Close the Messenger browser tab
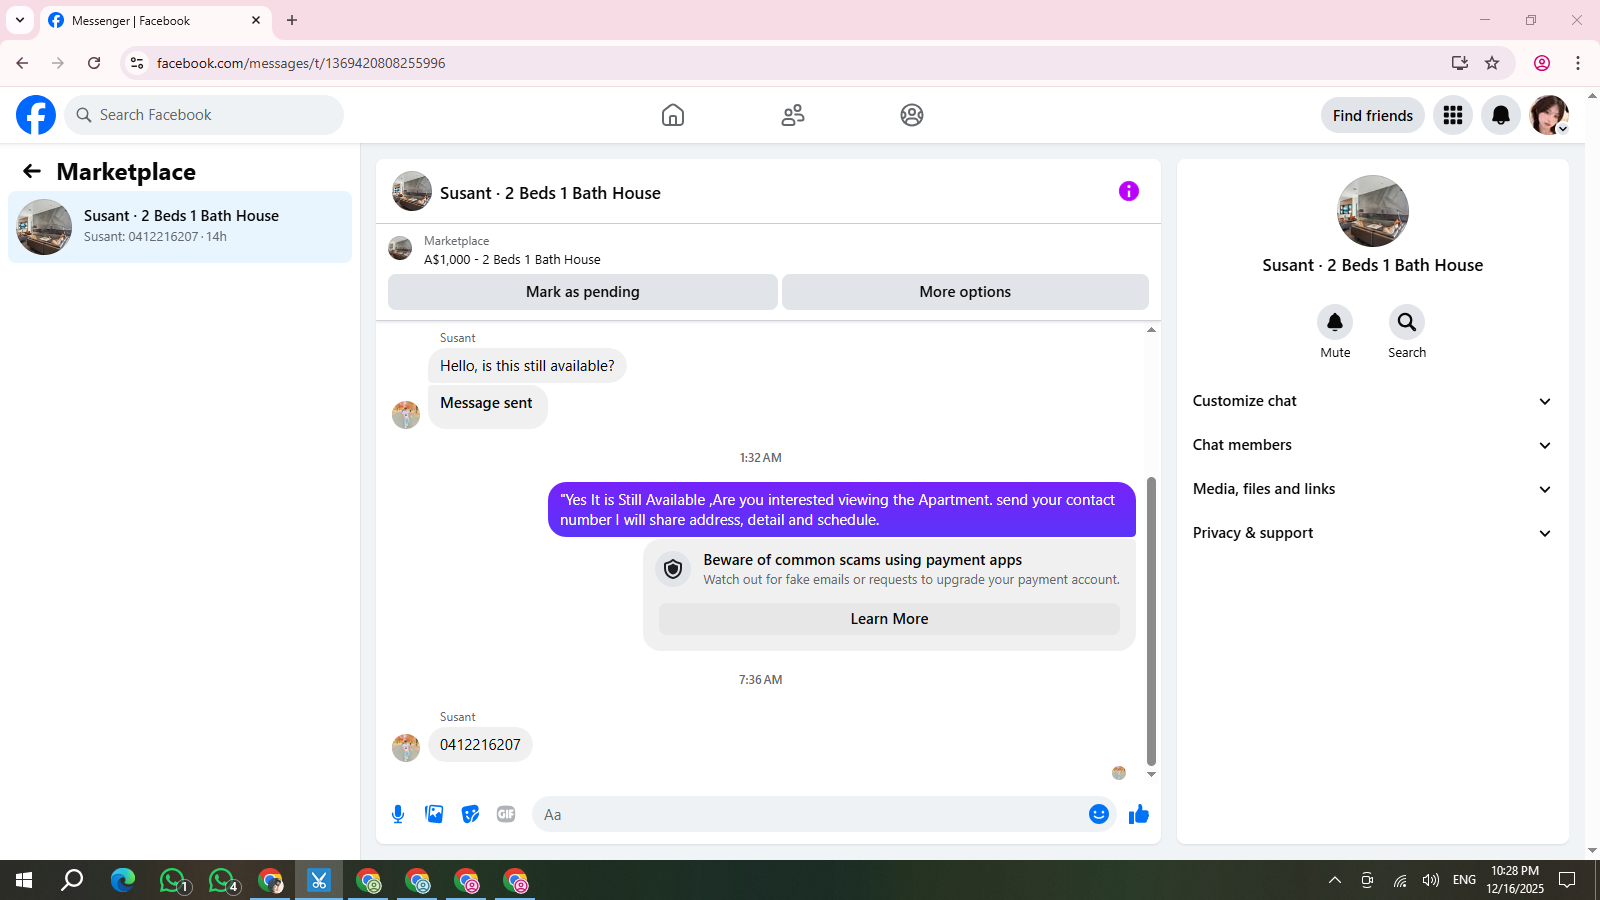Screen dimensions: 1600x900 [256, 20]
